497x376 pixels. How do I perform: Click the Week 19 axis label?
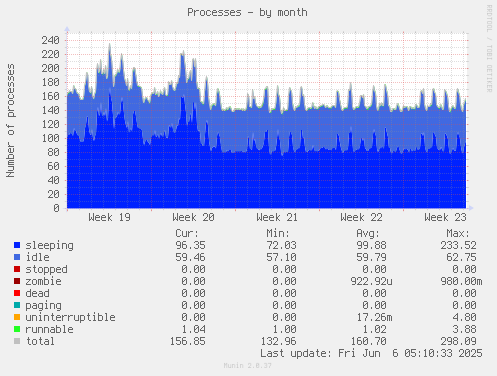click(x=109, y=217)
